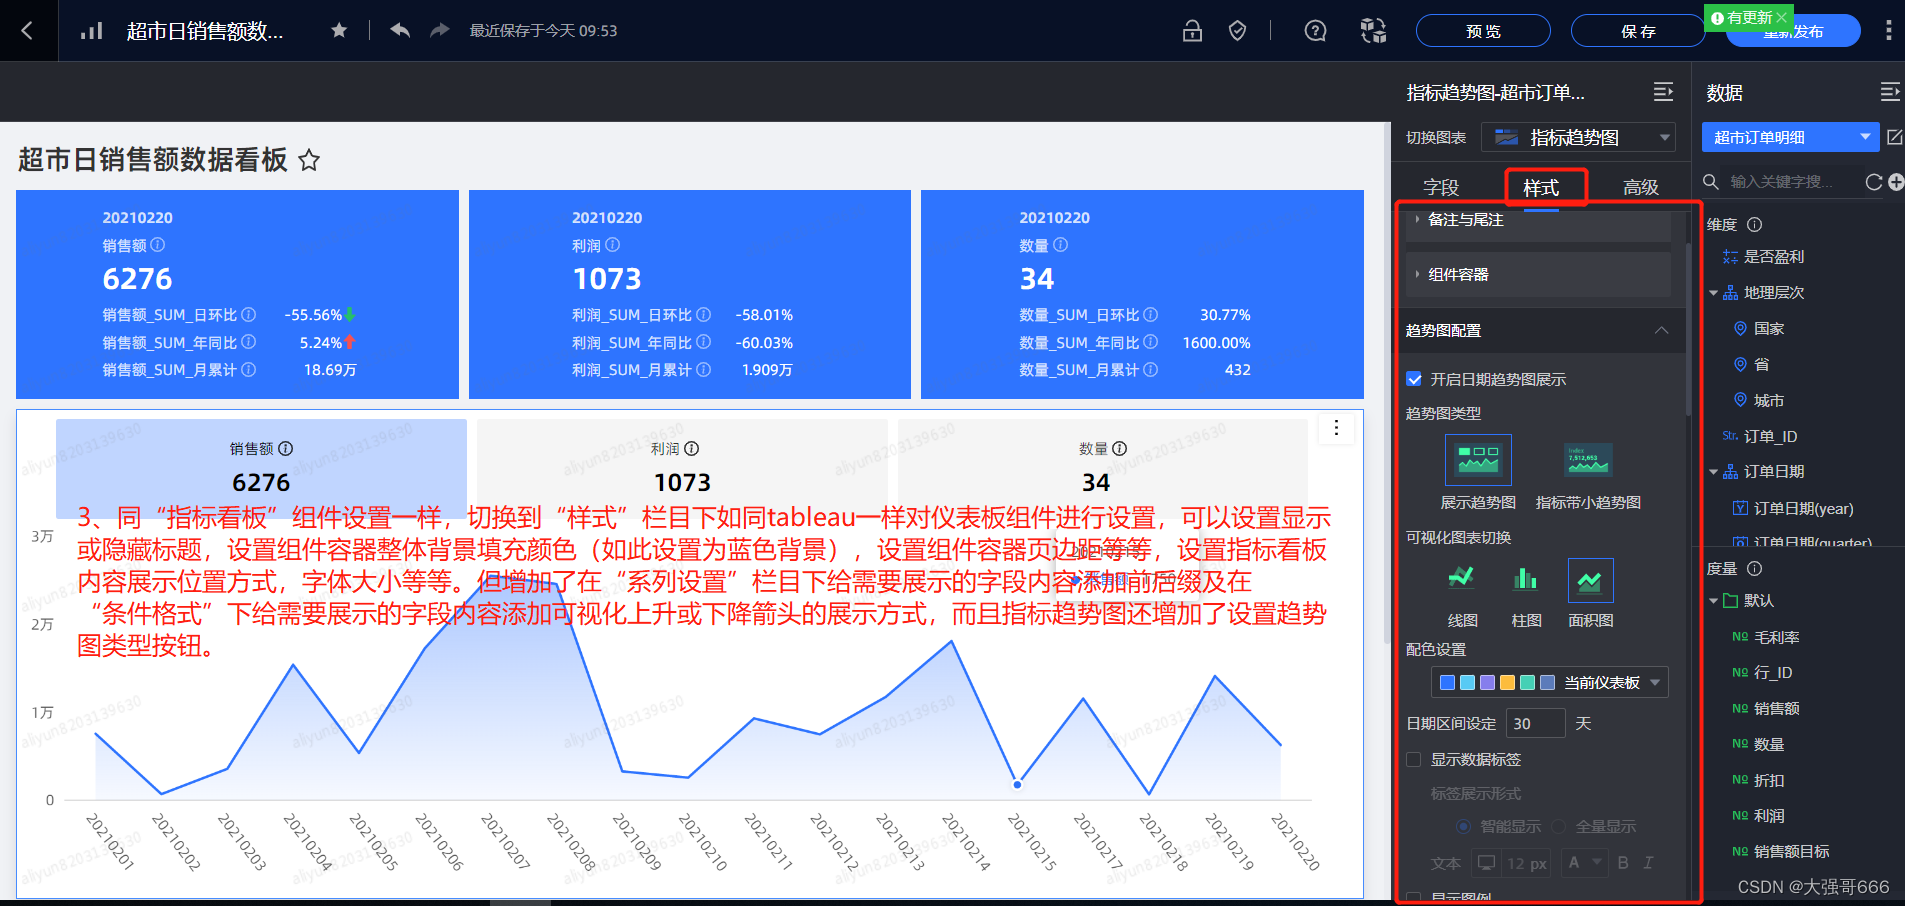Viewport: 1905px width, 906px height.
Task: Collapse 默认 measures folder
Action: 1713,601
